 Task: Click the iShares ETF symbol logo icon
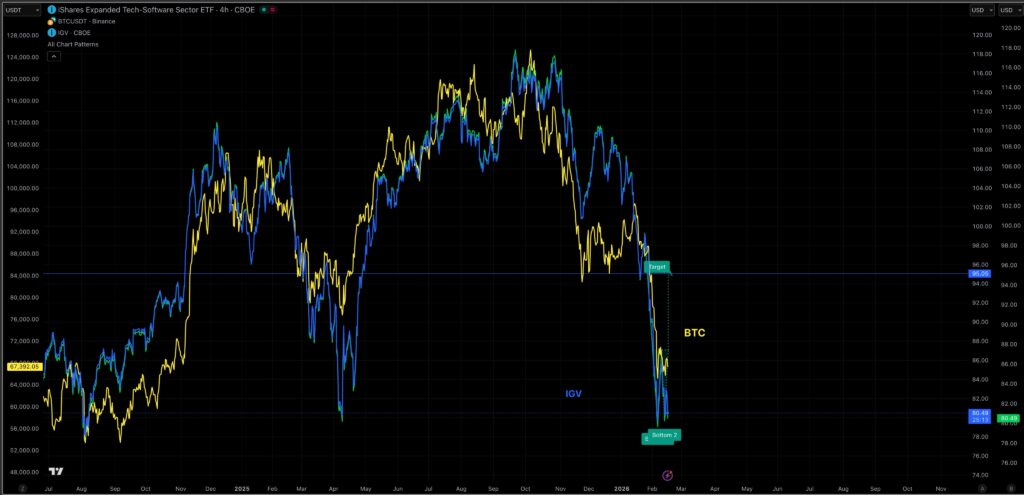[52, 10]
